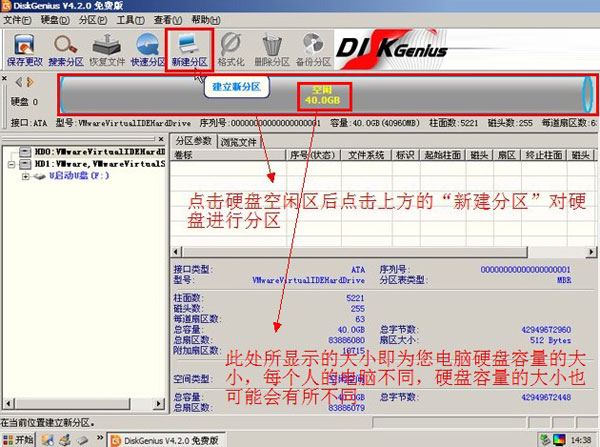
Task: Click the 总字节数 value 42949672960
Action: [546, 330]
